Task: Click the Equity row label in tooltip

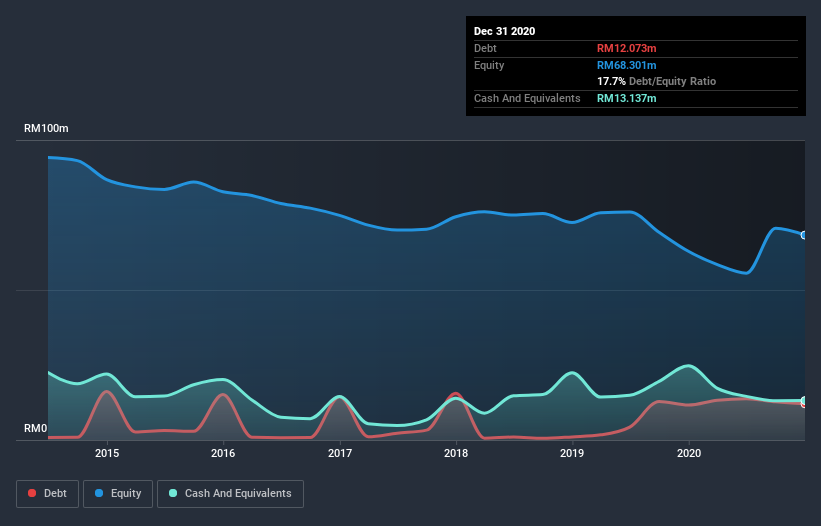Action: click(489, 65)
